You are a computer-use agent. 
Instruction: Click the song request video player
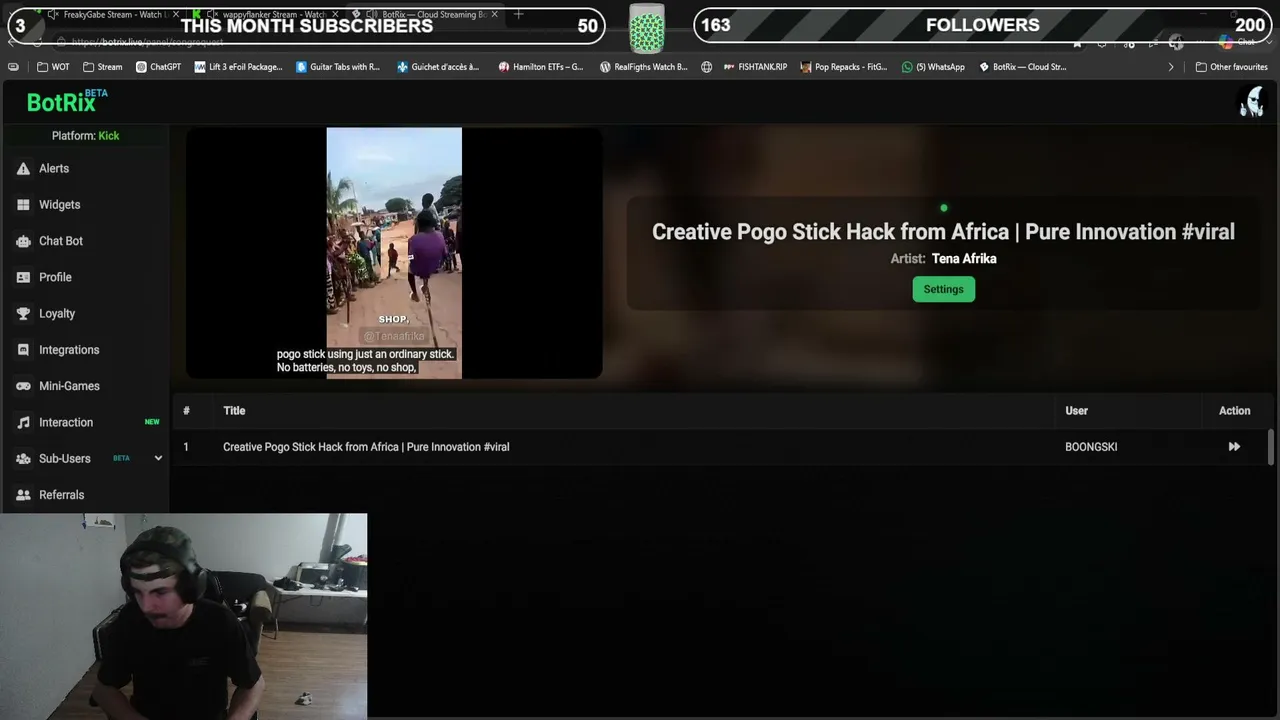point(394,253)
